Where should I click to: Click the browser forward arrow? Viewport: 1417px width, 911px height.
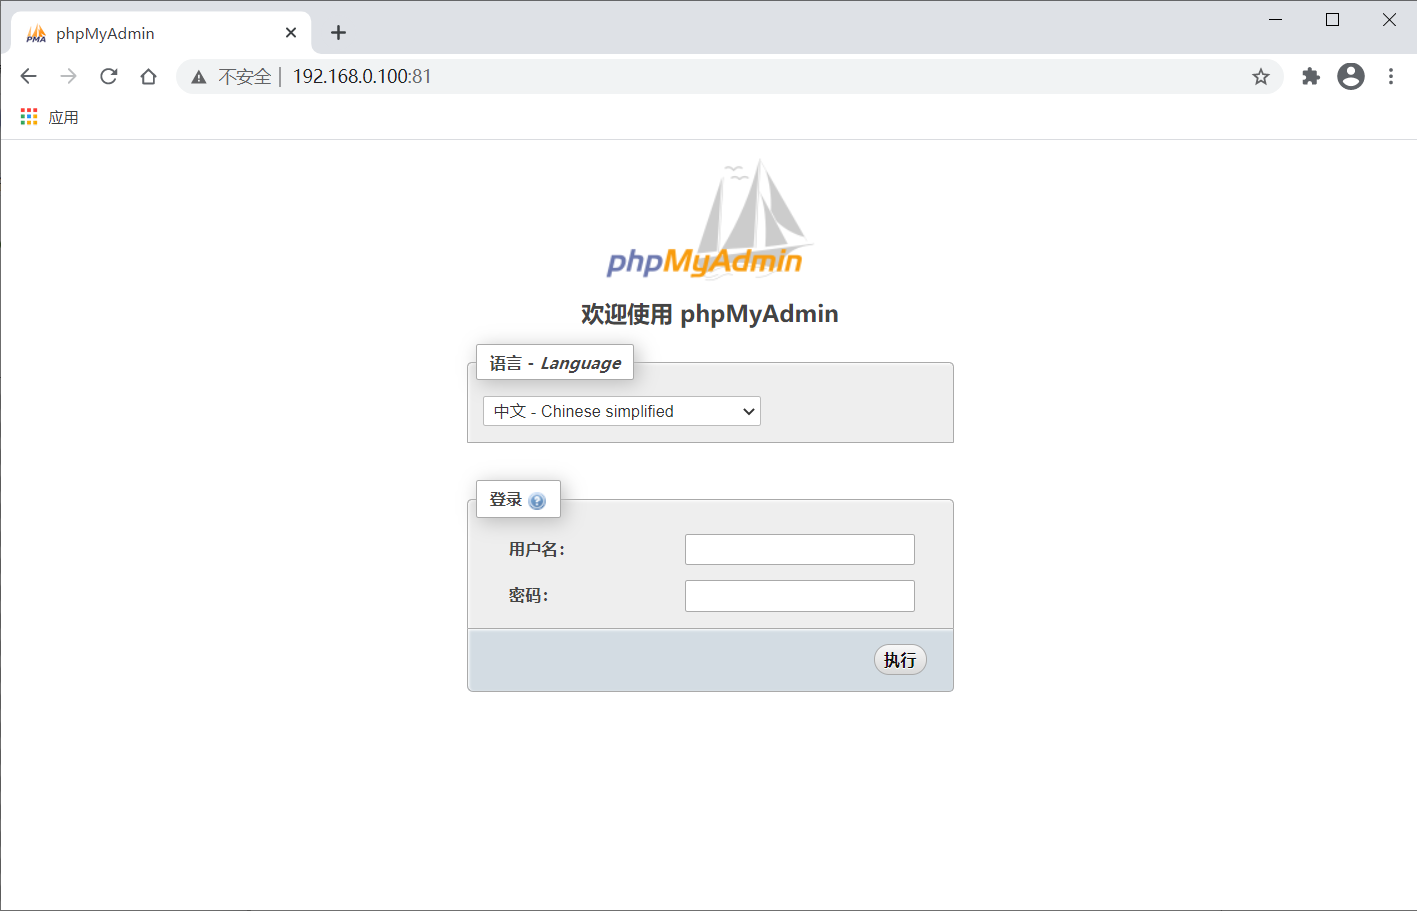[x=68, y=76]
